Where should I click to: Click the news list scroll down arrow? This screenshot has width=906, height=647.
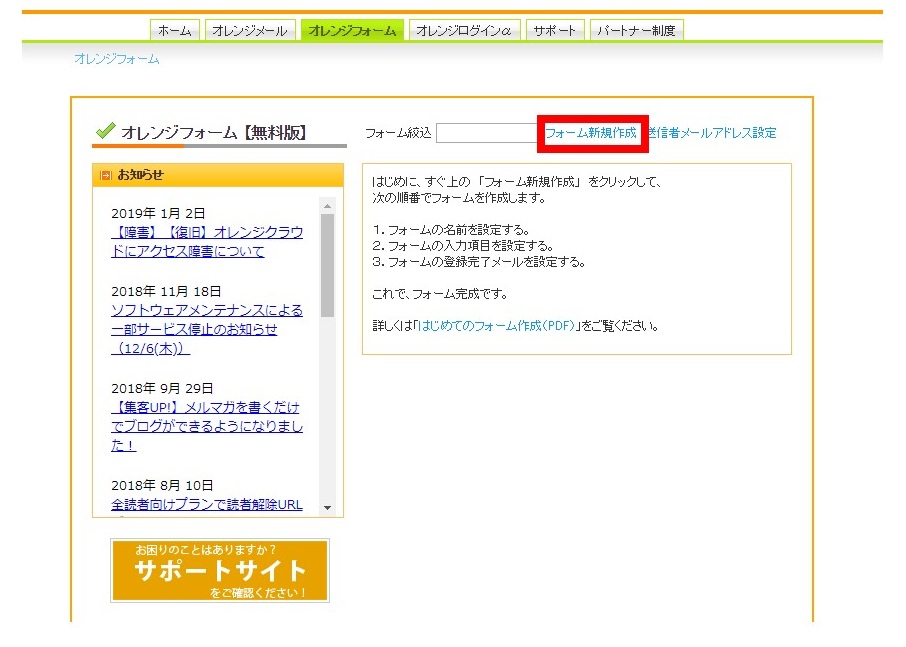pyautogui.click(x=327, y=508)
